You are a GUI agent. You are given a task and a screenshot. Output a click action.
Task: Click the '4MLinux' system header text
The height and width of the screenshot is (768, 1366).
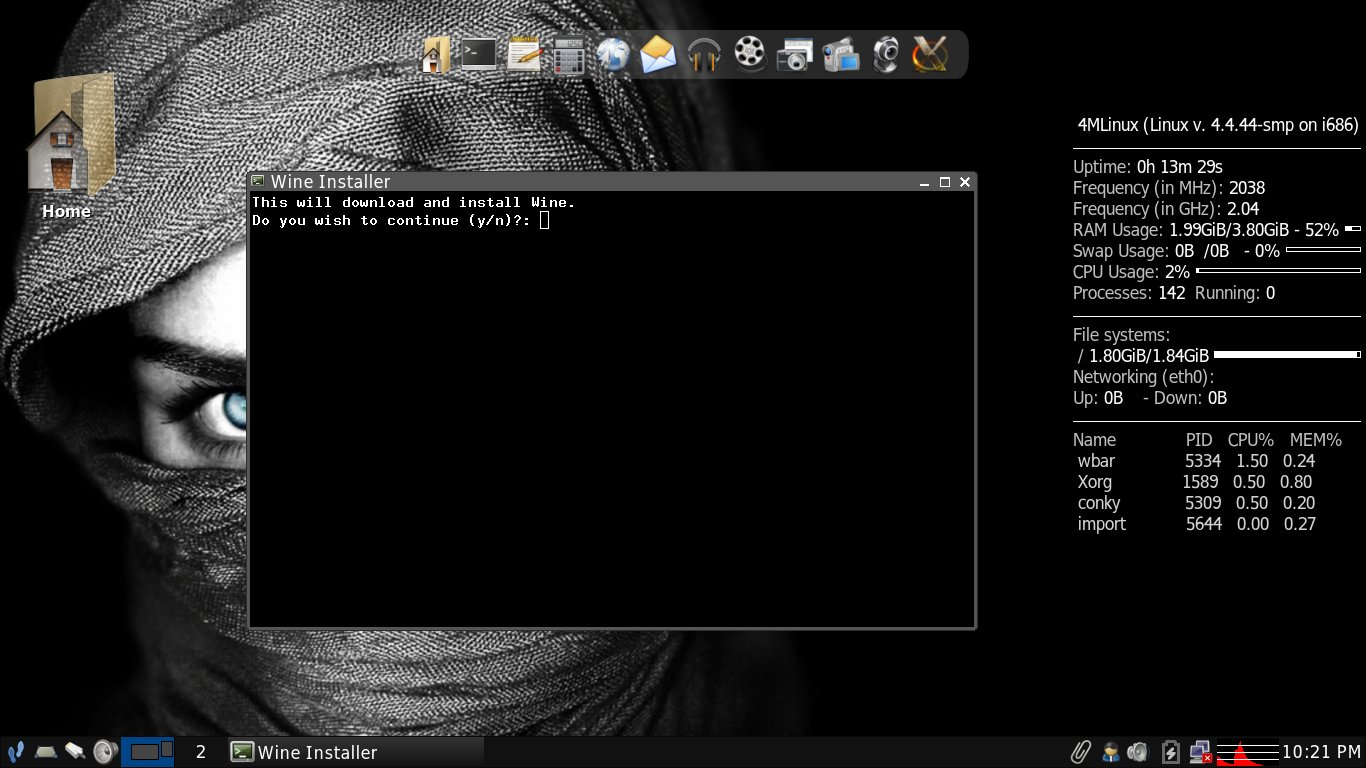click(x=1217, y=125)
